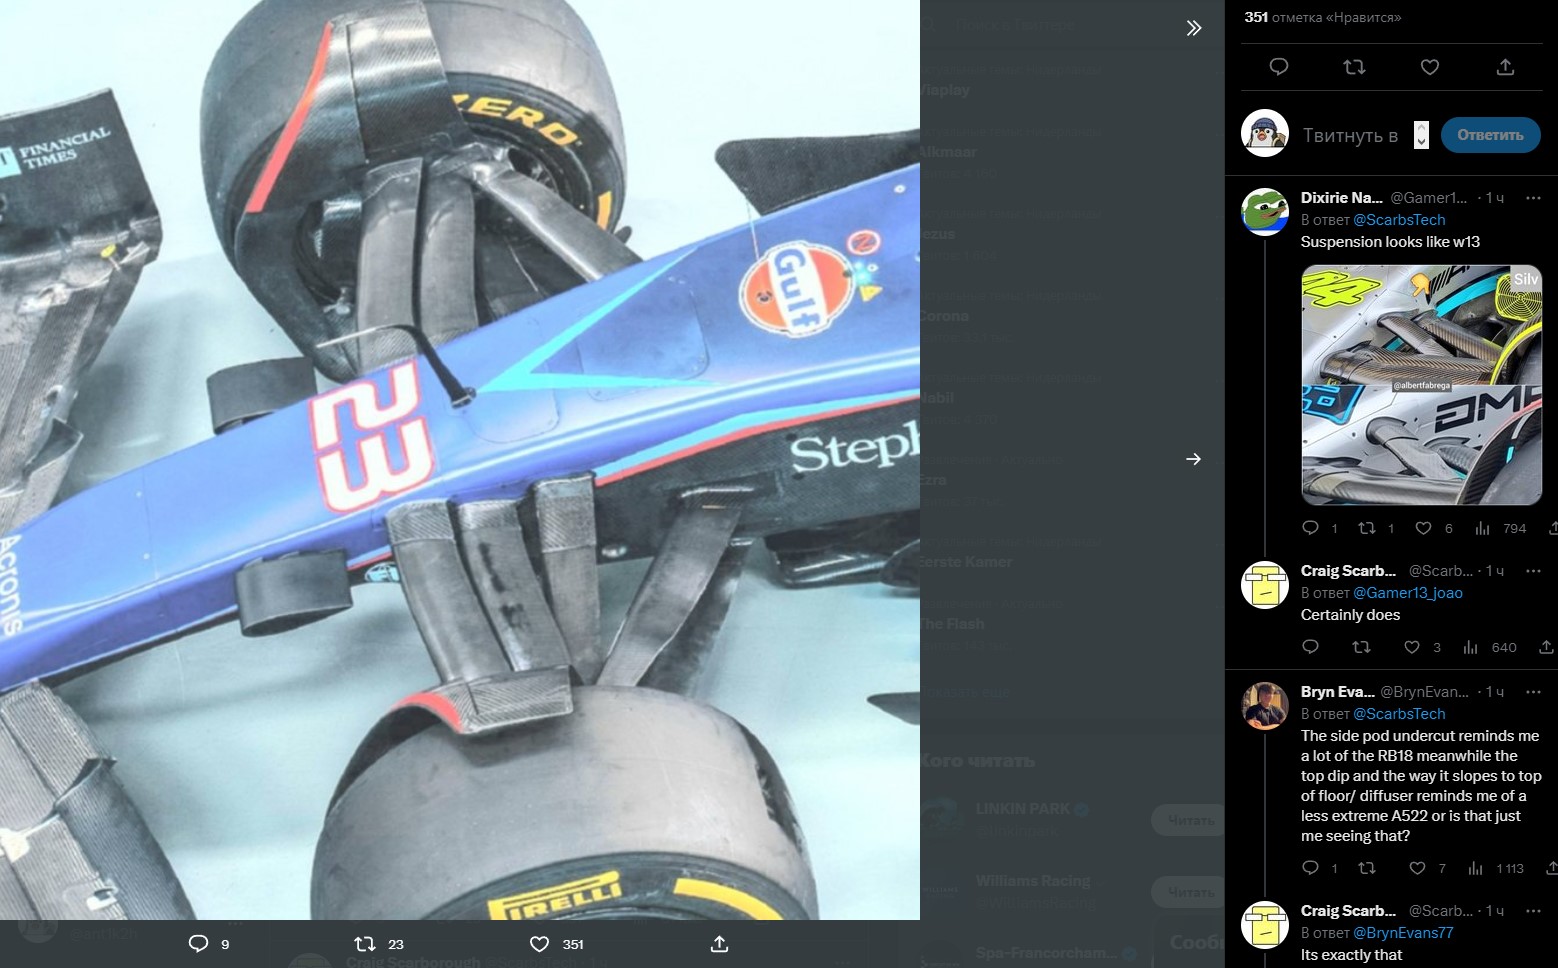Open @BrynEvans77 mention link

(x=1402, y=933)
